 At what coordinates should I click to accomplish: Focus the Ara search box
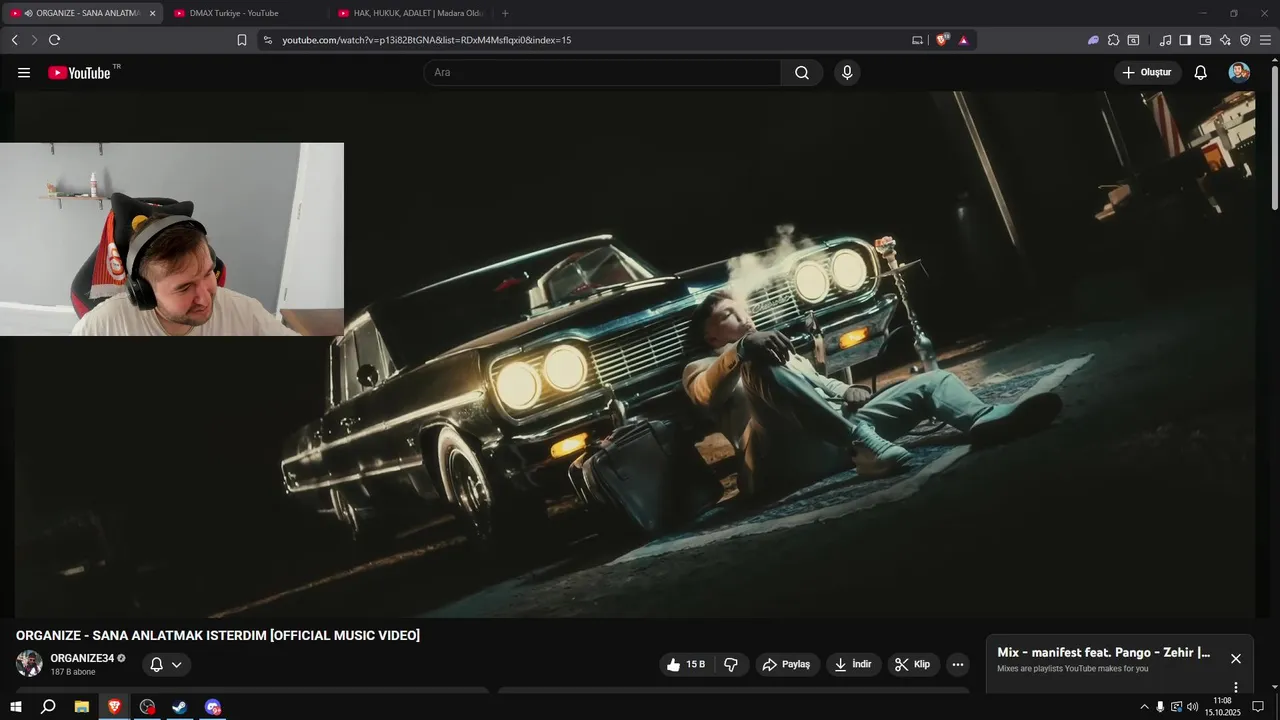[602, 73]
